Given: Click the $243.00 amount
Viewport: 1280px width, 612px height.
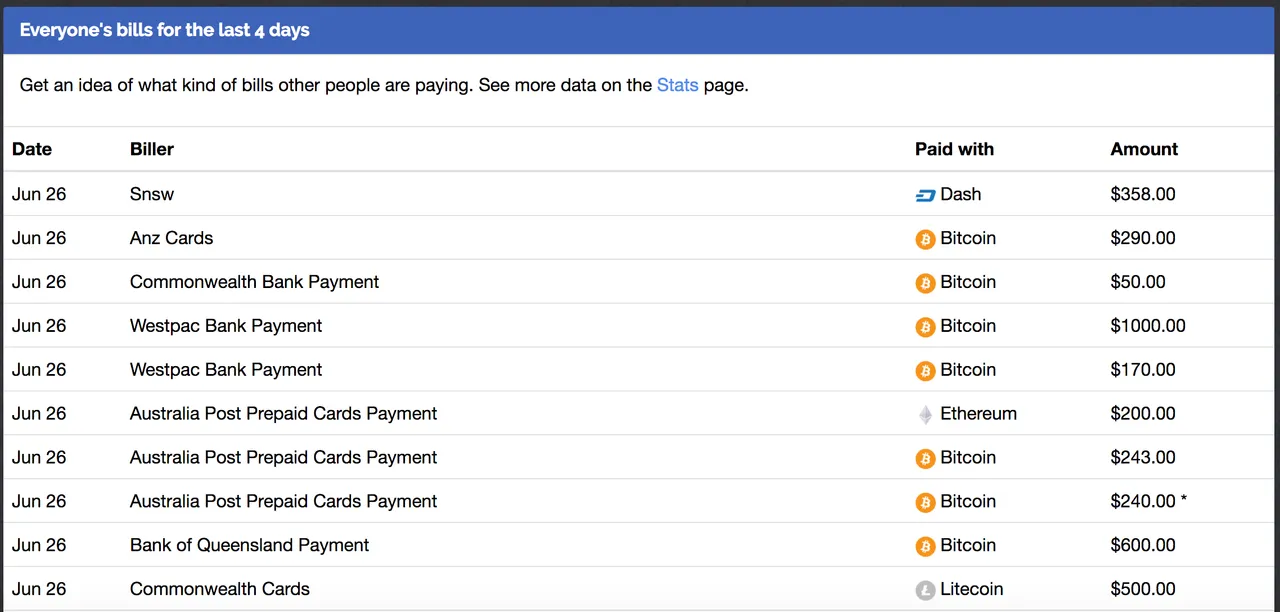Looking at the screenshot, I should pos(1143,458).
